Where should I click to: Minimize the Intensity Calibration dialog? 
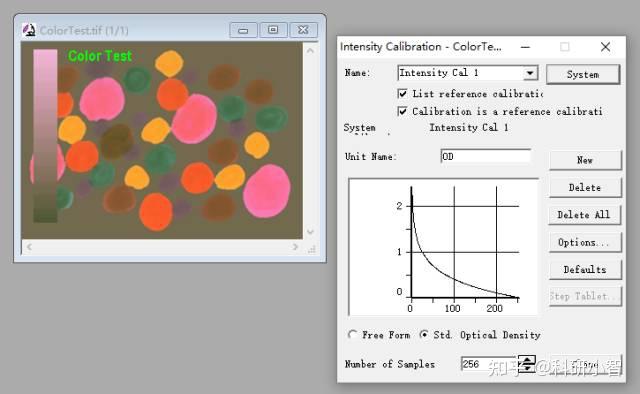(x=526, y=47)
